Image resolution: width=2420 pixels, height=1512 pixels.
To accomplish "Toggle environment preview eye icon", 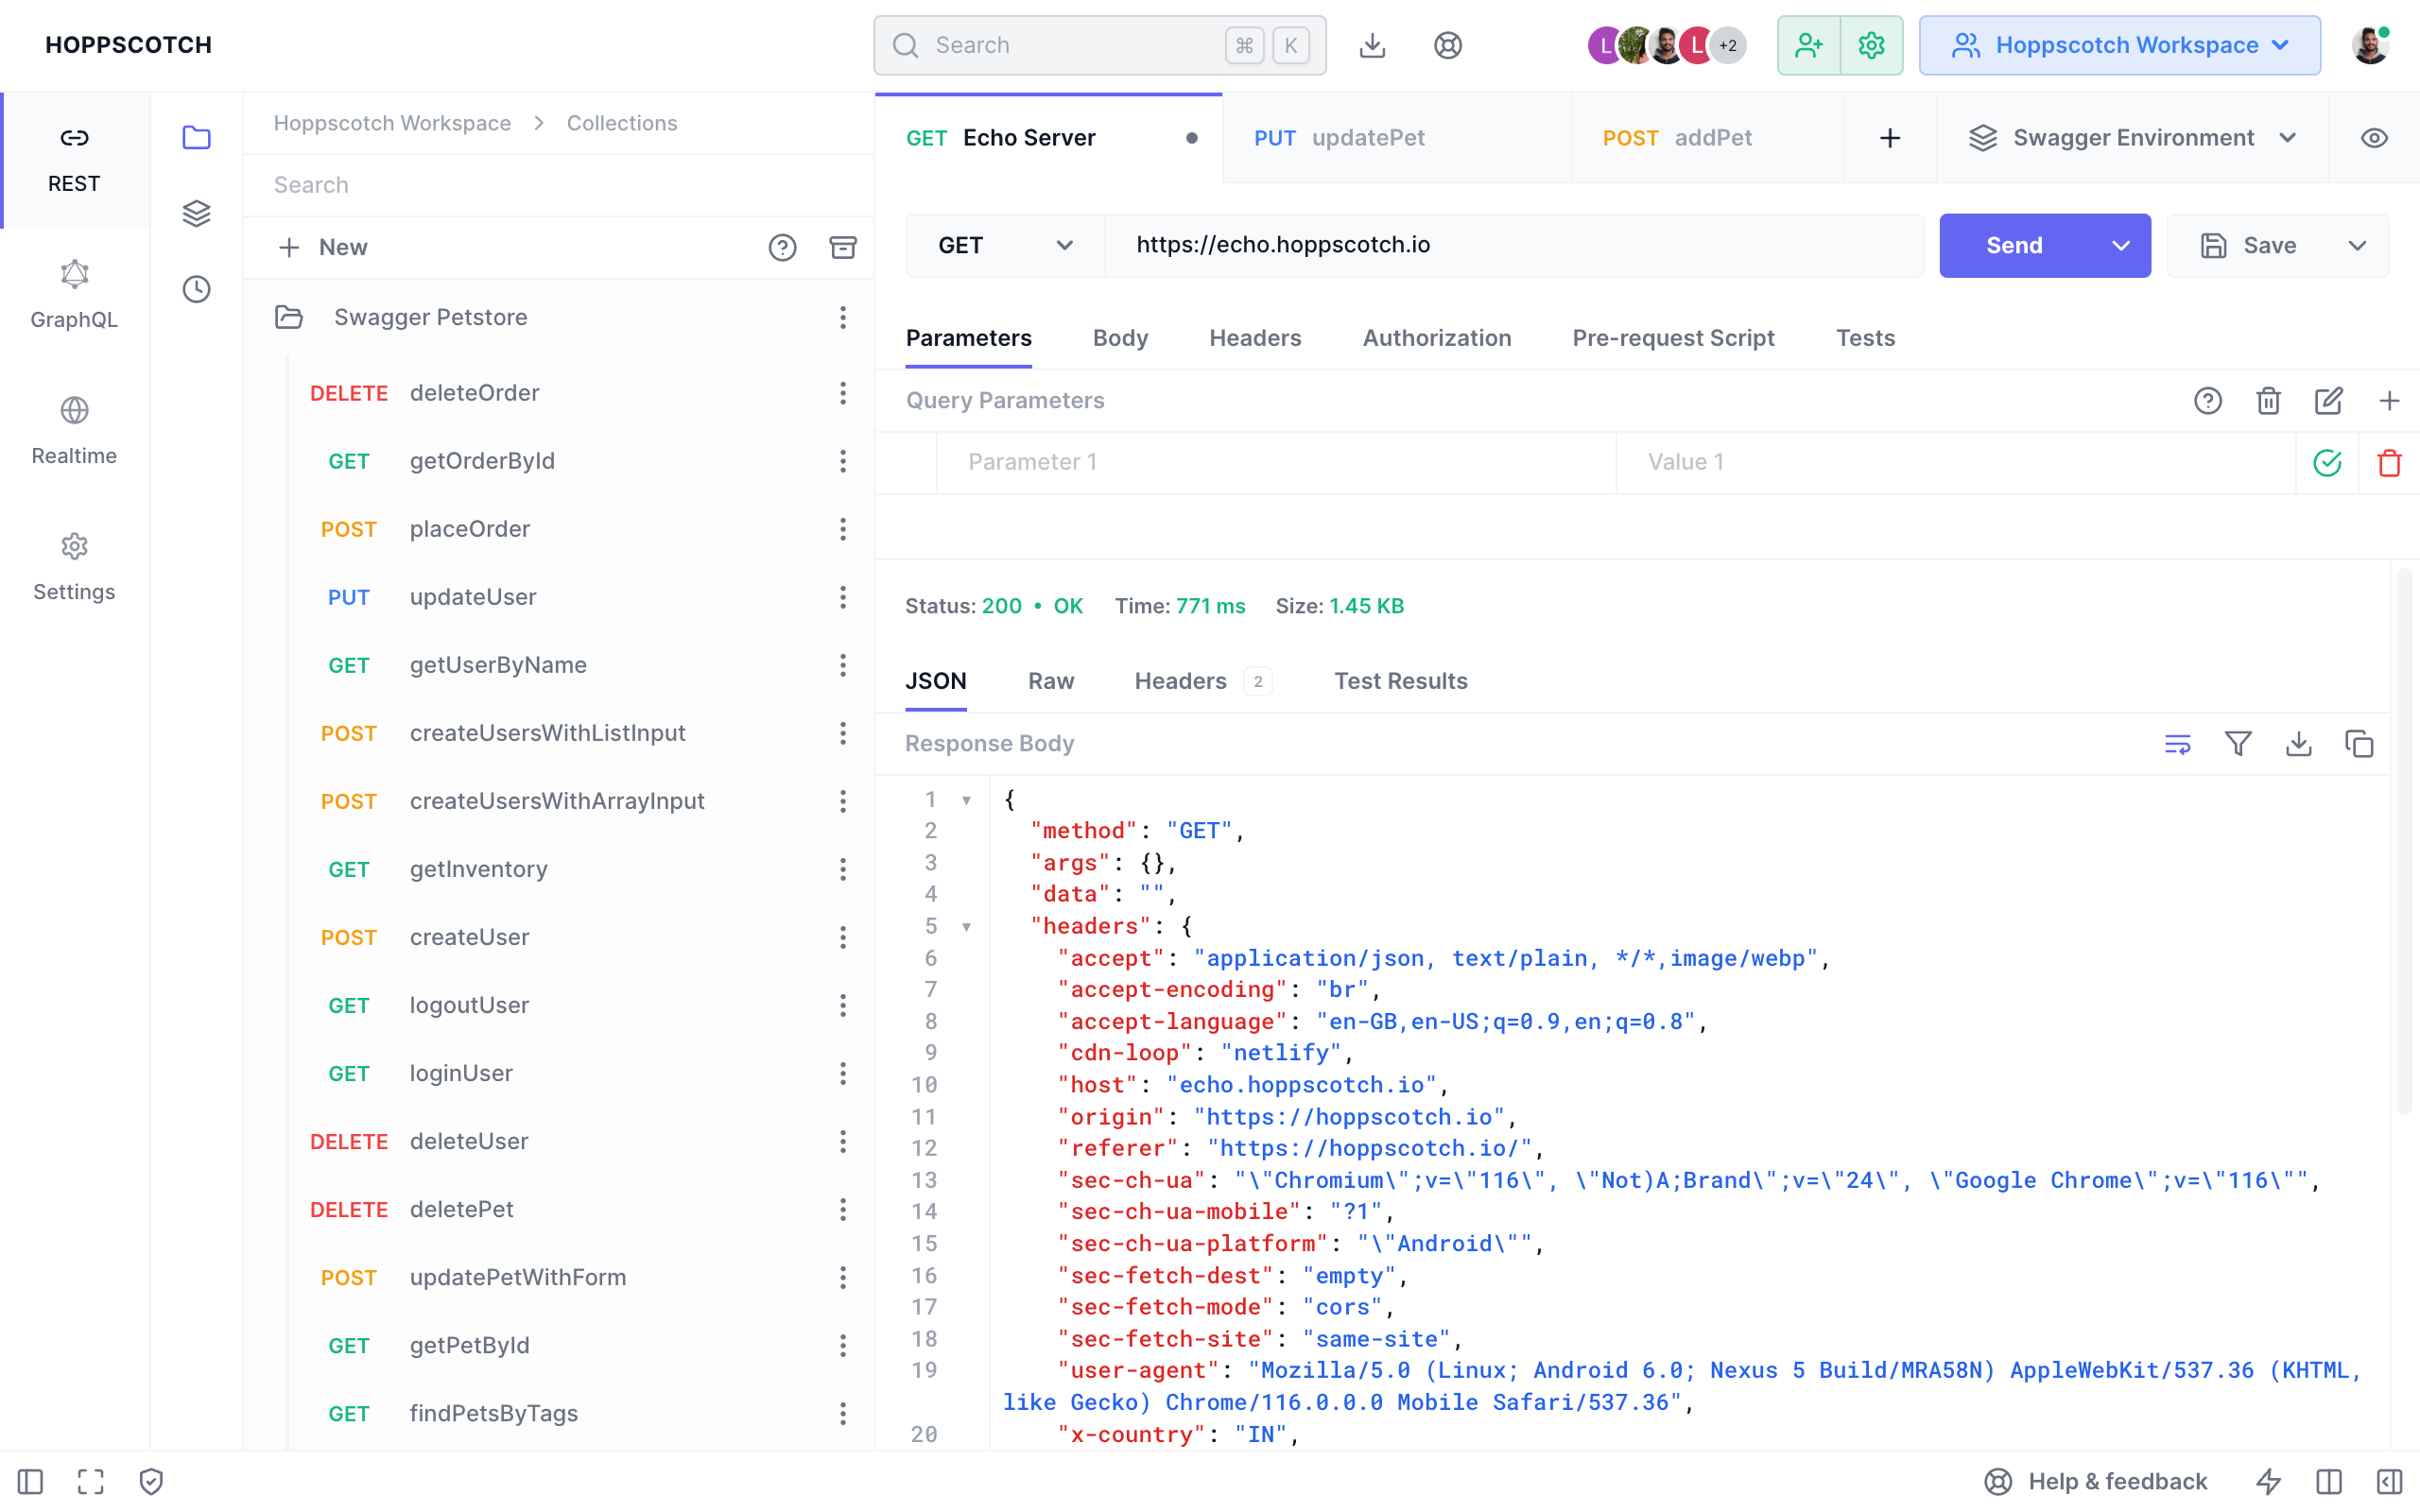I will tap(2374, 138).
